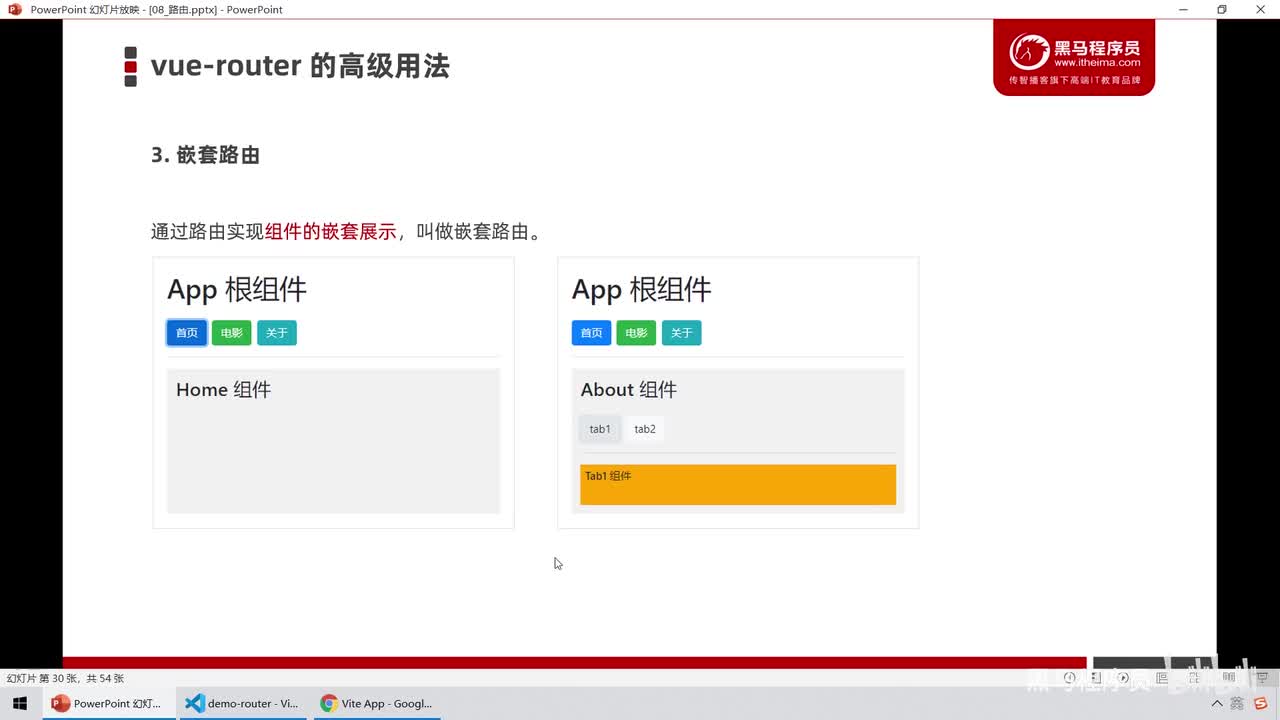Switch to Chrome Vite App window

[376, 704]
